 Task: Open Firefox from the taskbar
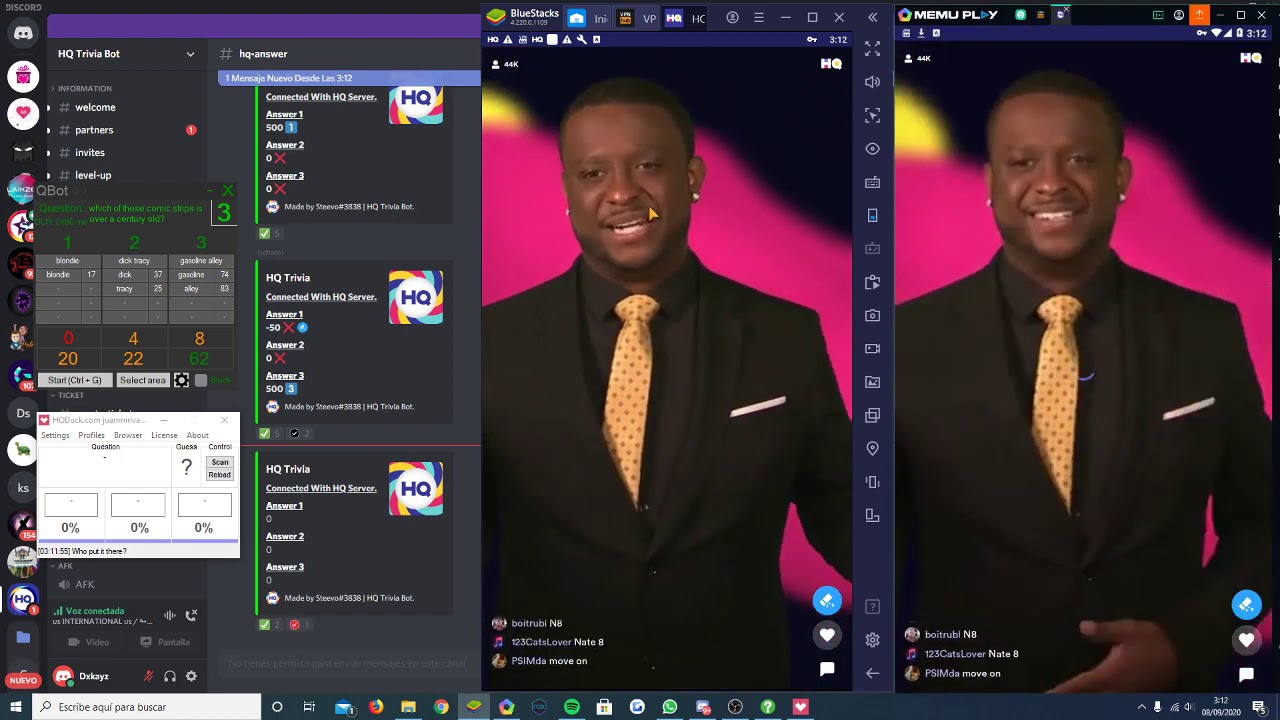click(375, 707)
